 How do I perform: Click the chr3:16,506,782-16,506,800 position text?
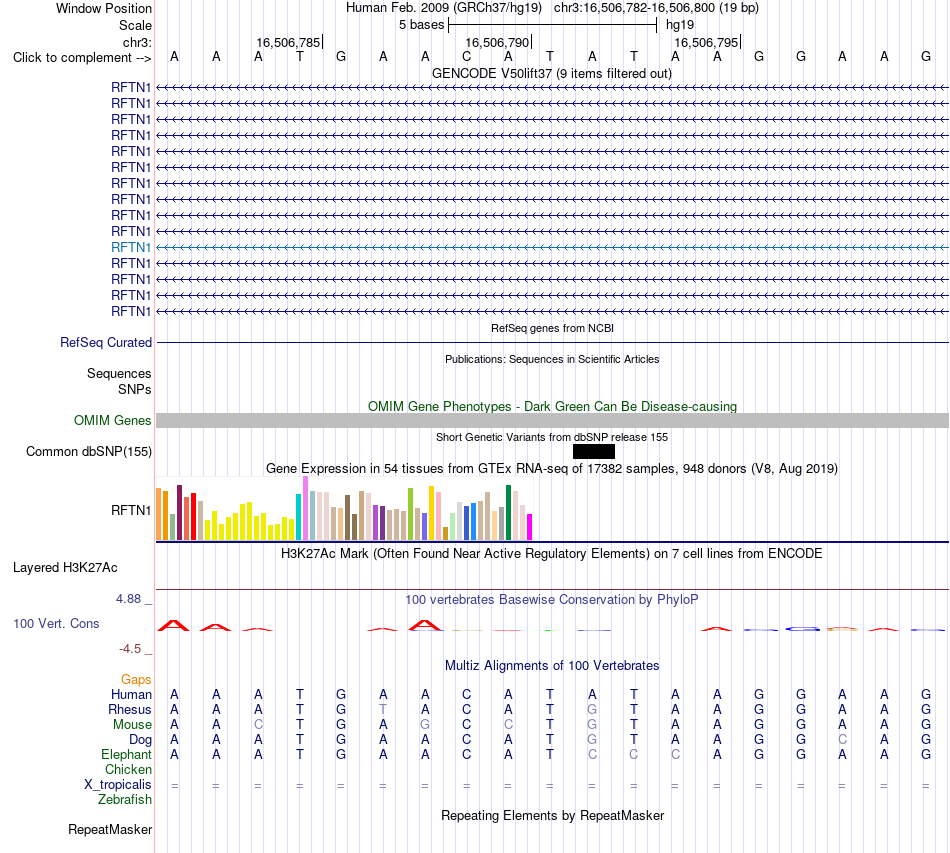656,8
